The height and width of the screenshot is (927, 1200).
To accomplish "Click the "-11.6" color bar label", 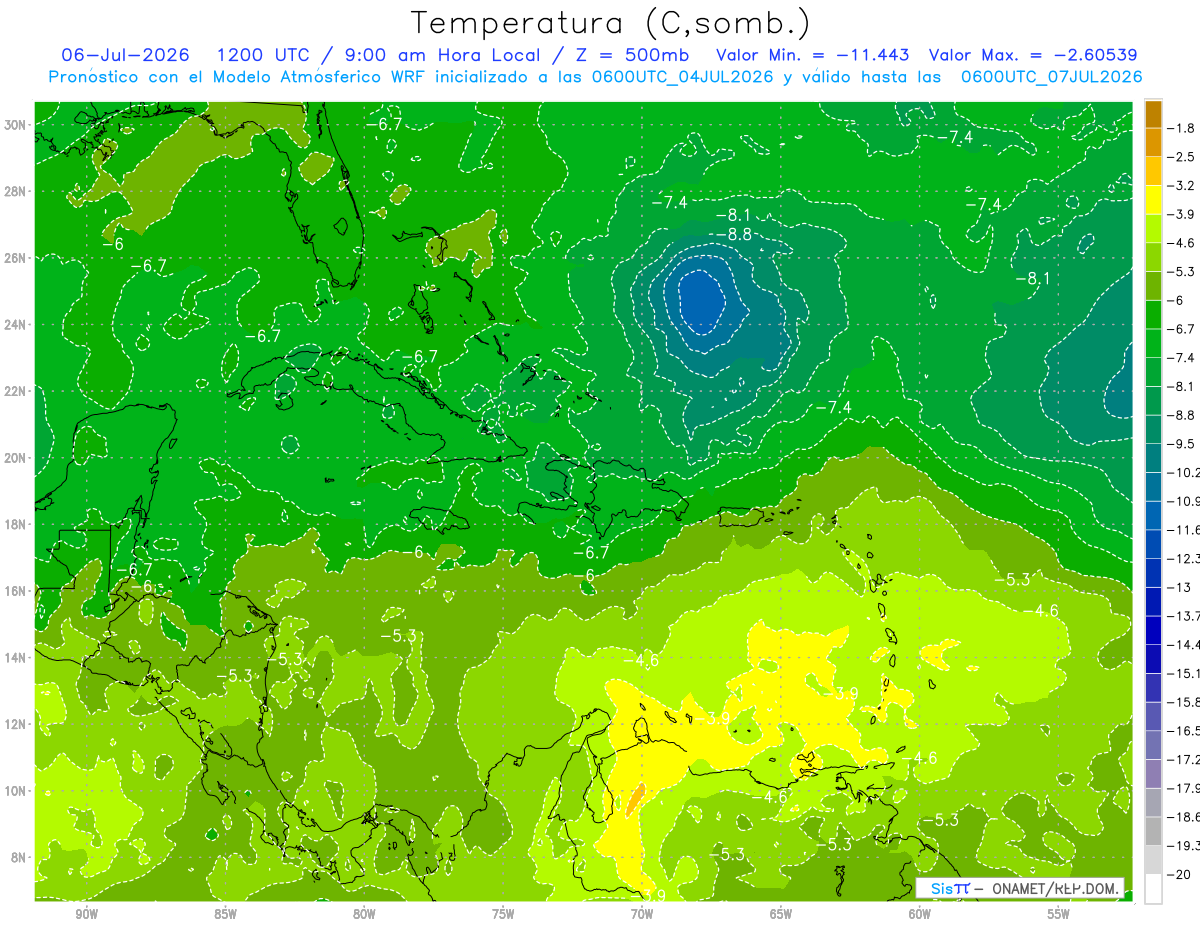I will pyautogui.click(x=1184, y=530).
